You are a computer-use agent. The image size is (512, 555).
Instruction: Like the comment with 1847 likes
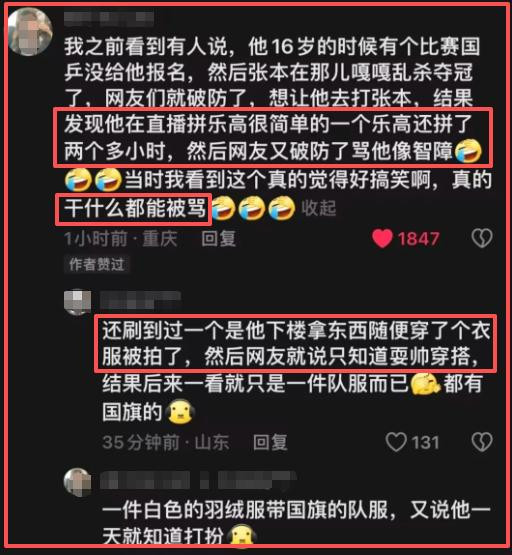(382, 238)
